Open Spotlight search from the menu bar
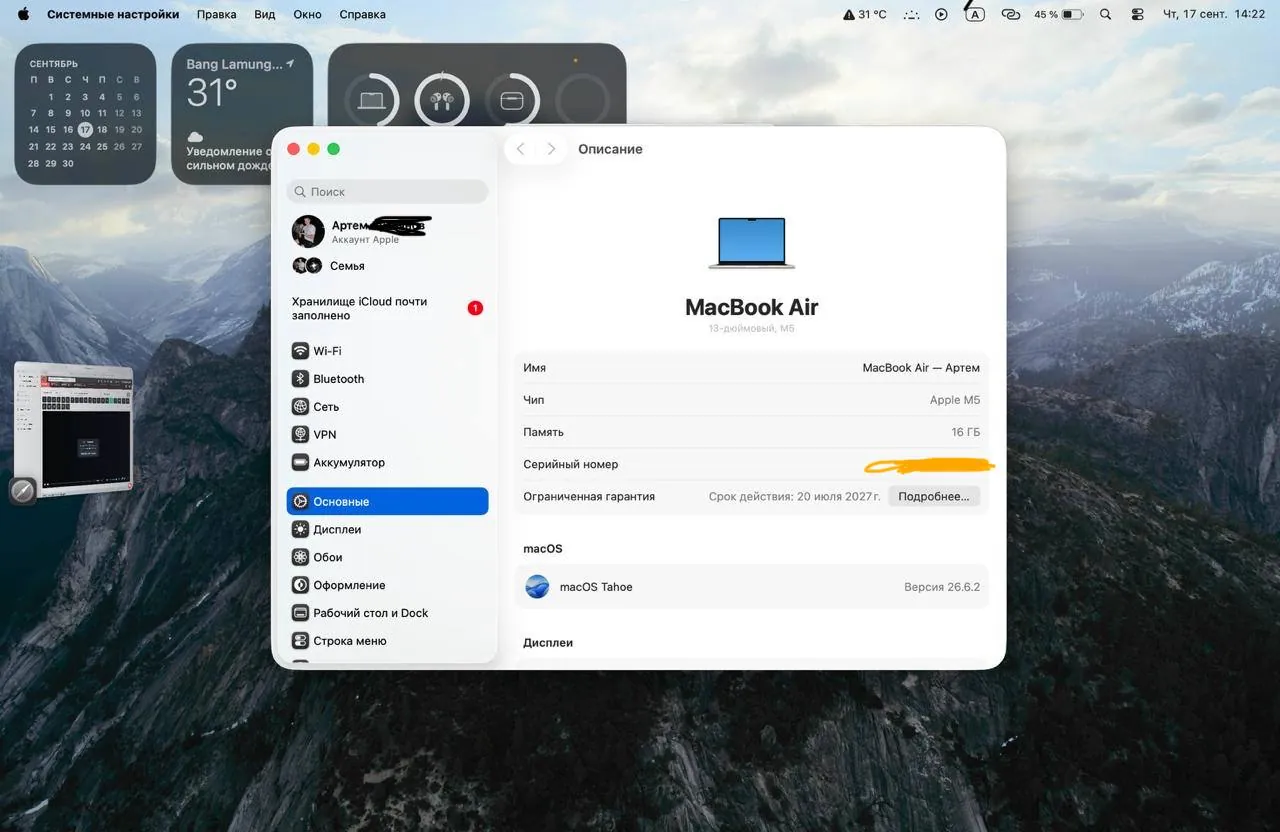Screen dimensions: 1280x832 1105,14
